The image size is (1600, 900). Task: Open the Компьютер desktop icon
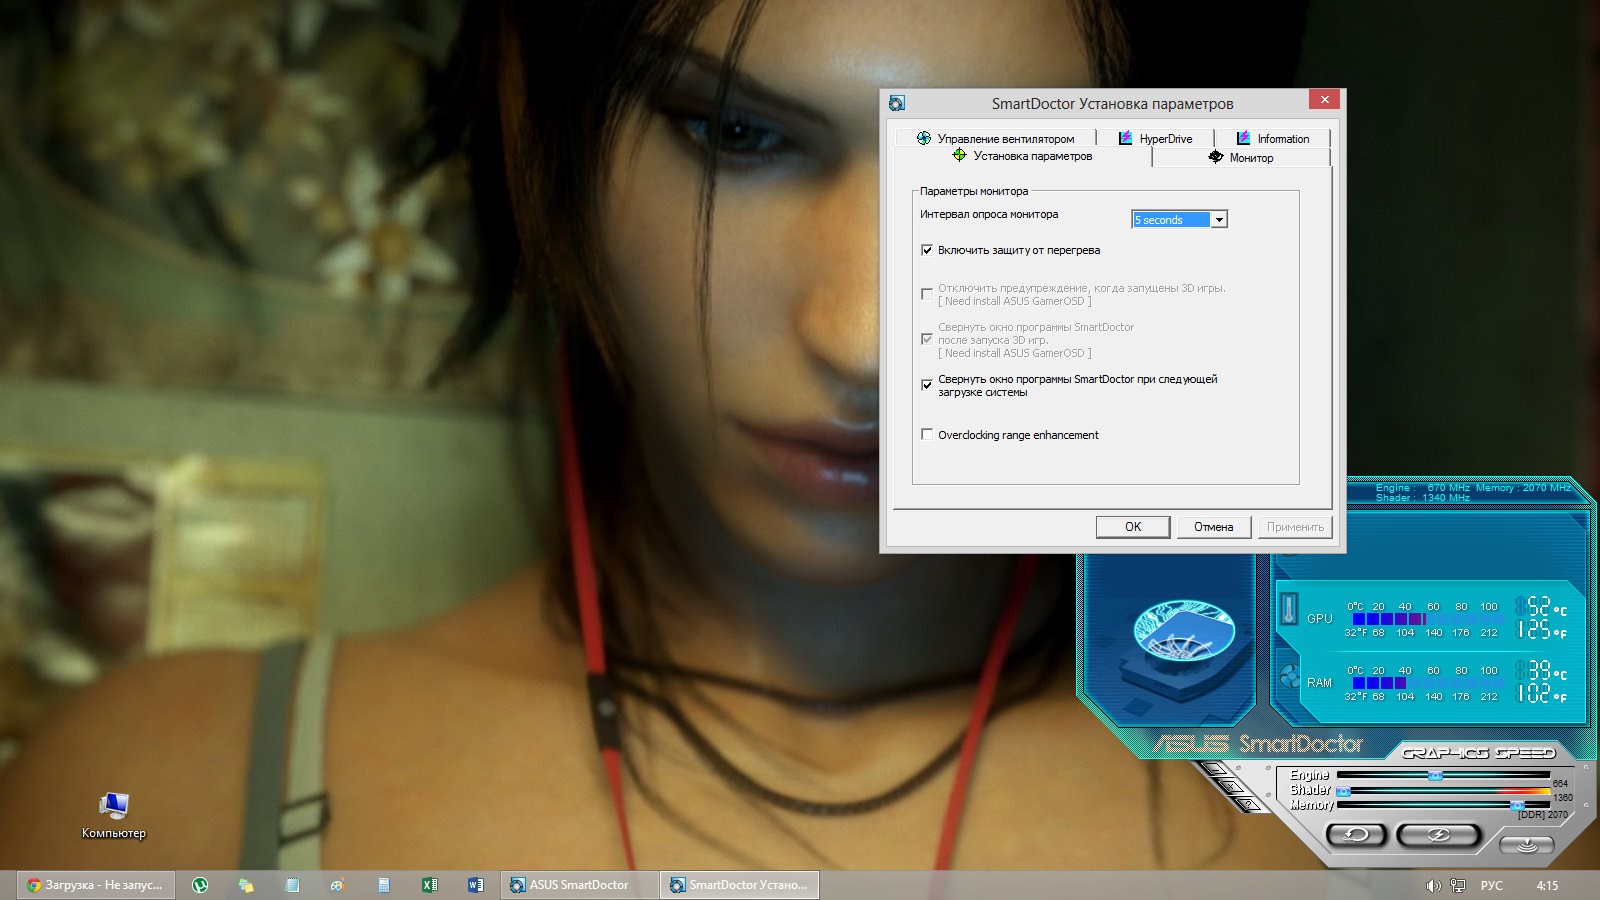pos(113,814)
